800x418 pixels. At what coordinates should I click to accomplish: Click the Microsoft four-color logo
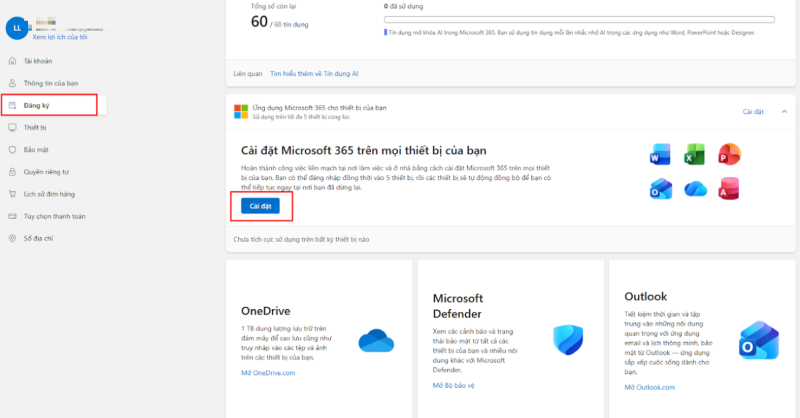pos(241,111)
